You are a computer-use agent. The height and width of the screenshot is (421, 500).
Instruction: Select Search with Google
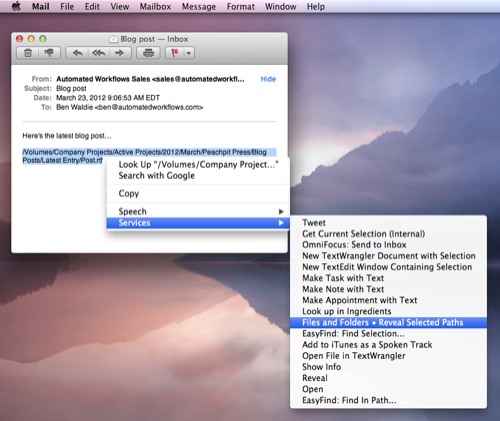click(157, 176)
